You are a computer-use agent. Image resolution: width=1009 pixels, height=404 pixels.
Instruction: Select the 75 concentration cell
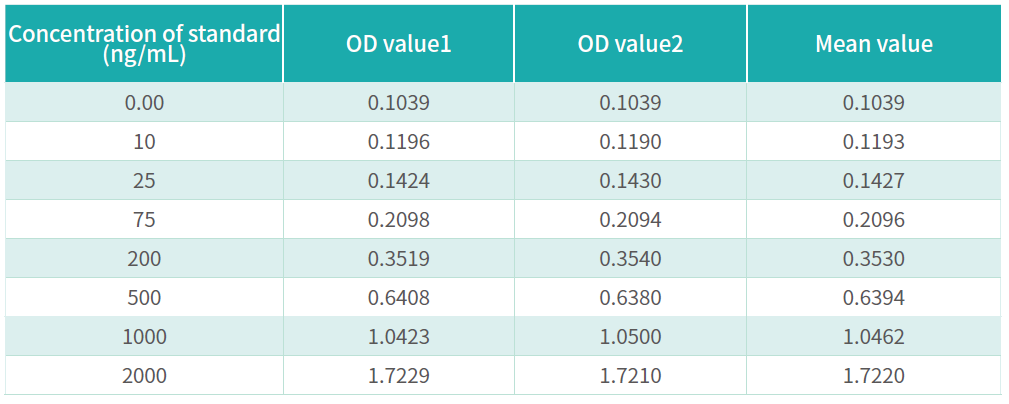click(145, 220)
